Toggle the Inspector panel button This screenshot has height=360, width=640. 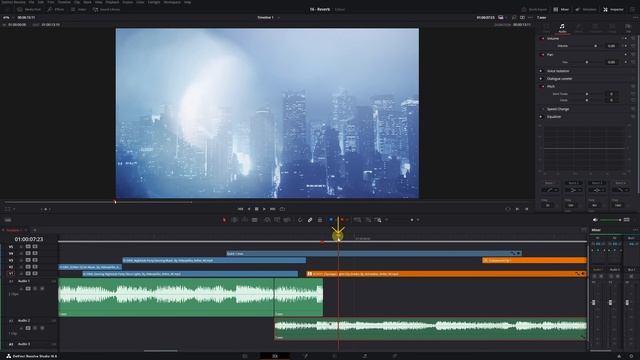tap(613, 9)
